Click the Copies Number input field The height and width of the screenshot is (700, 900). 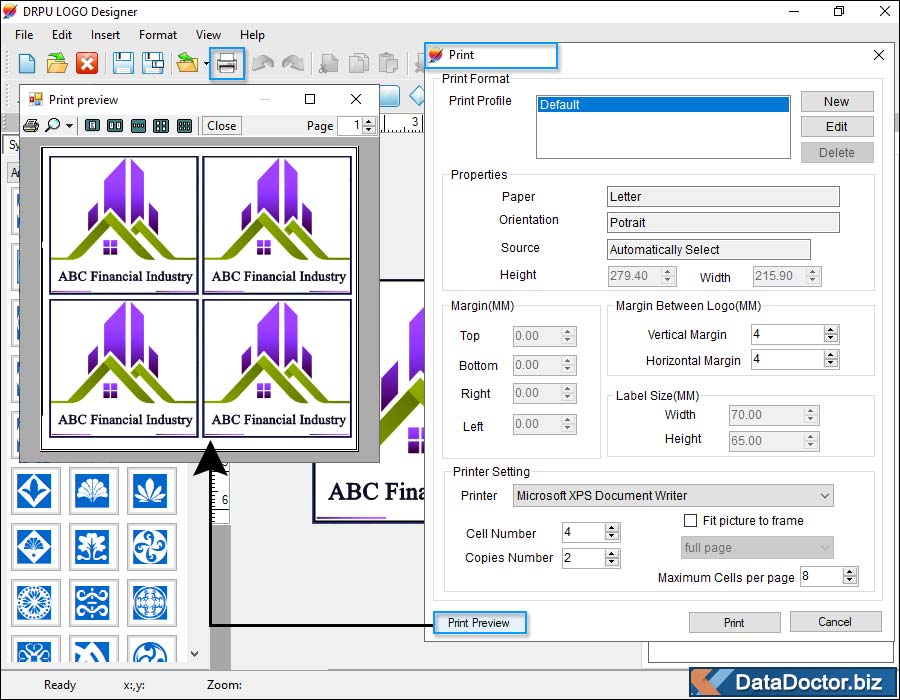coord(584,558)
